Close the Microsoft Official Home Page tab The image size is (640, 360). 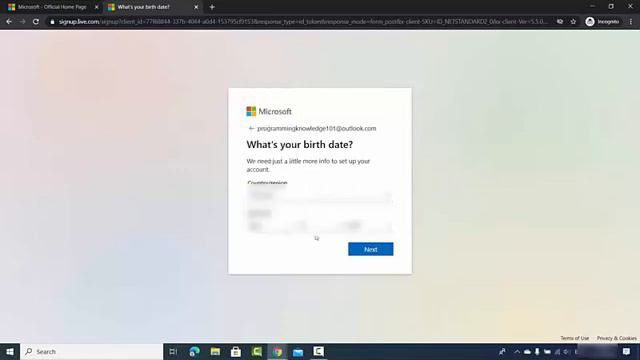[97, 7]
